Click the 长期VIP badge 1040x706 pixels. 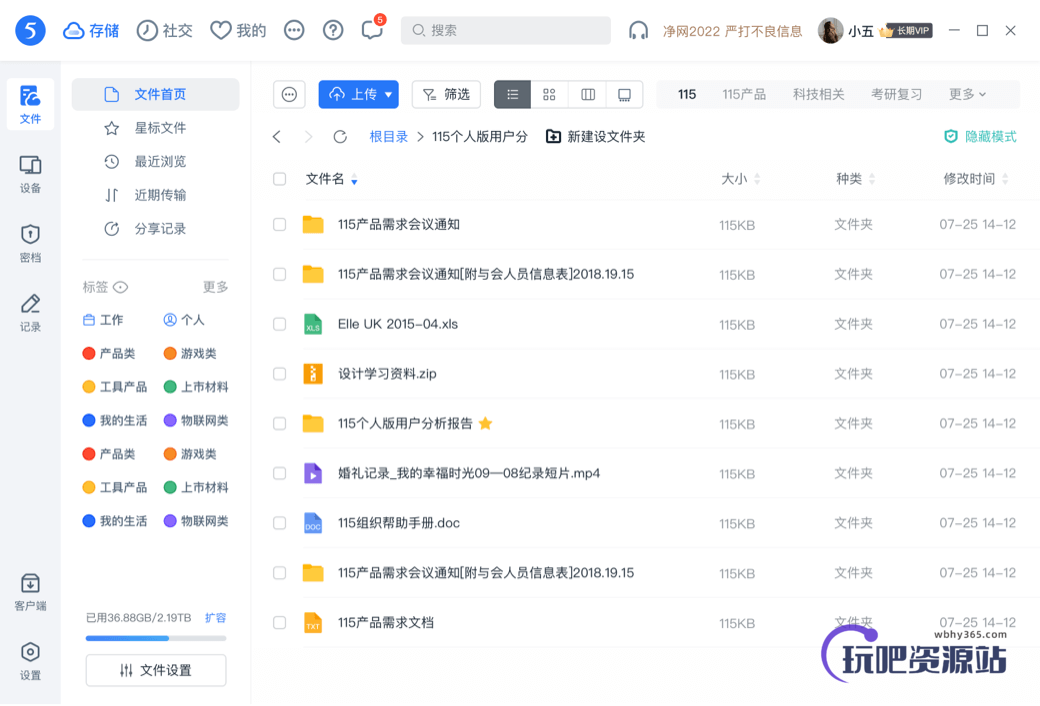pyautogui.click(x=906, y=31)
